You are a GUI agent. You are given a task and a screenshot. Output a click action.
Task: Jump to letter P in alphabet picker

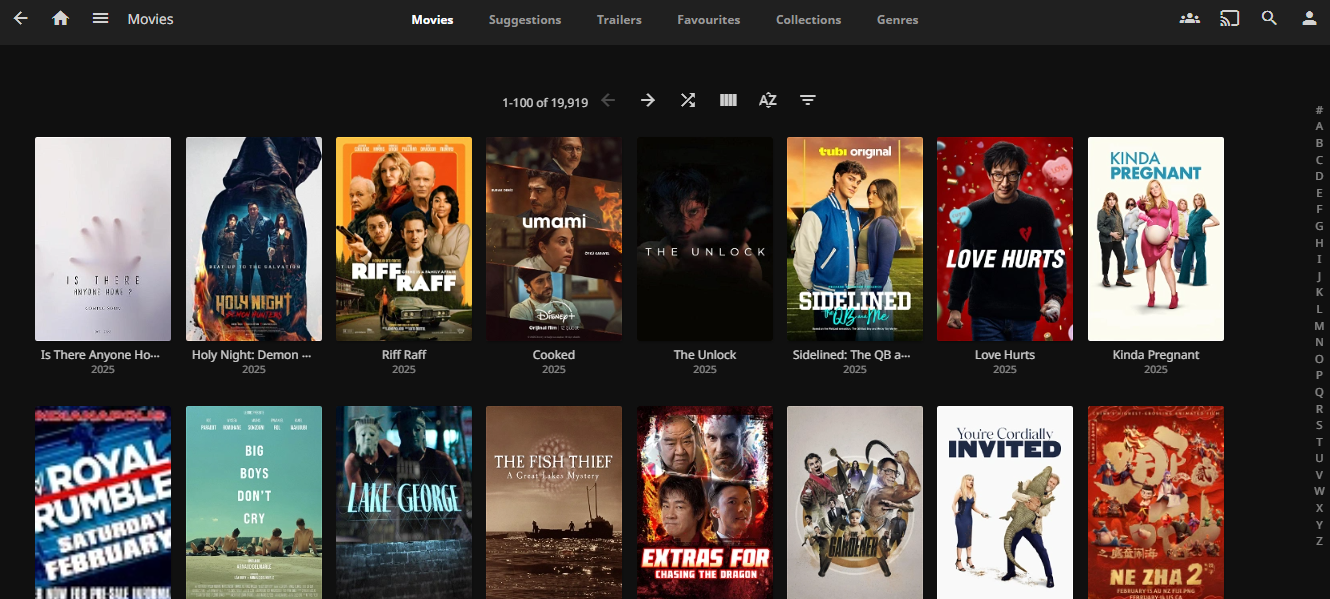click(x=1319, y=375)
